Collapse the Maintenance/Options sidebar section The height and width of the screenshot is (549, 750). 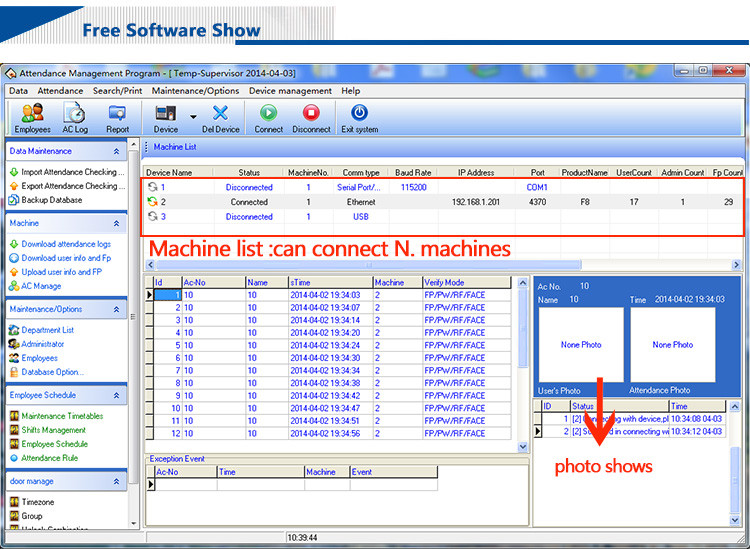[117, 309]
